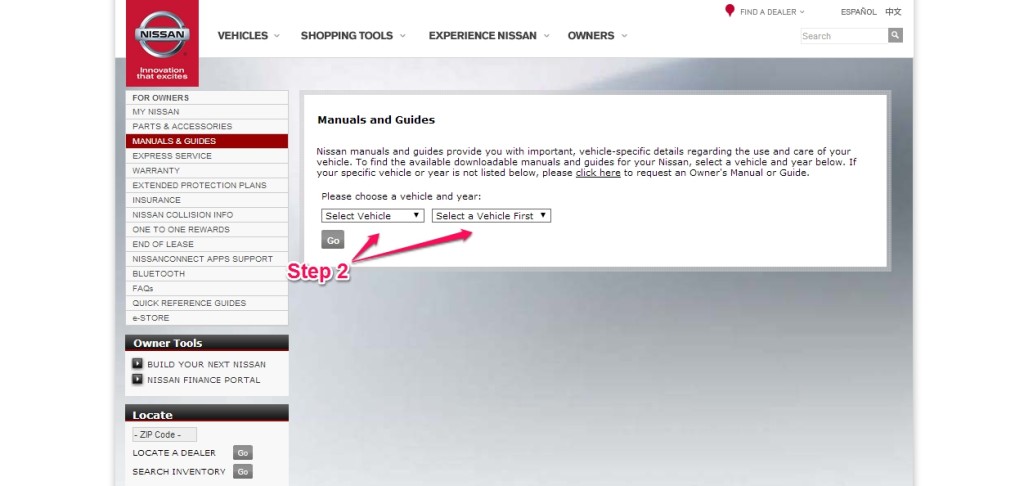Click the Owner Tools panel header
Screen dimensions: 1024x486
206,343
